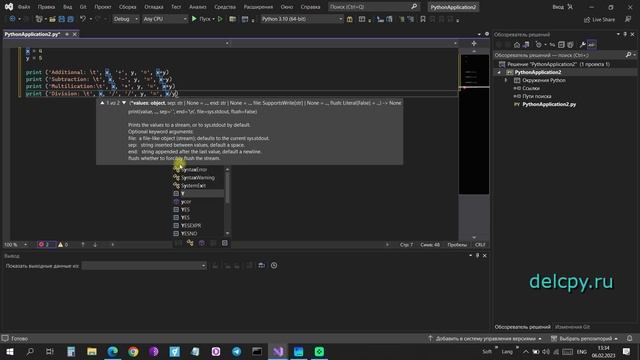
Task: Collapse all icon in Solution Explorer toolbar
Action: tap(561, 44)
